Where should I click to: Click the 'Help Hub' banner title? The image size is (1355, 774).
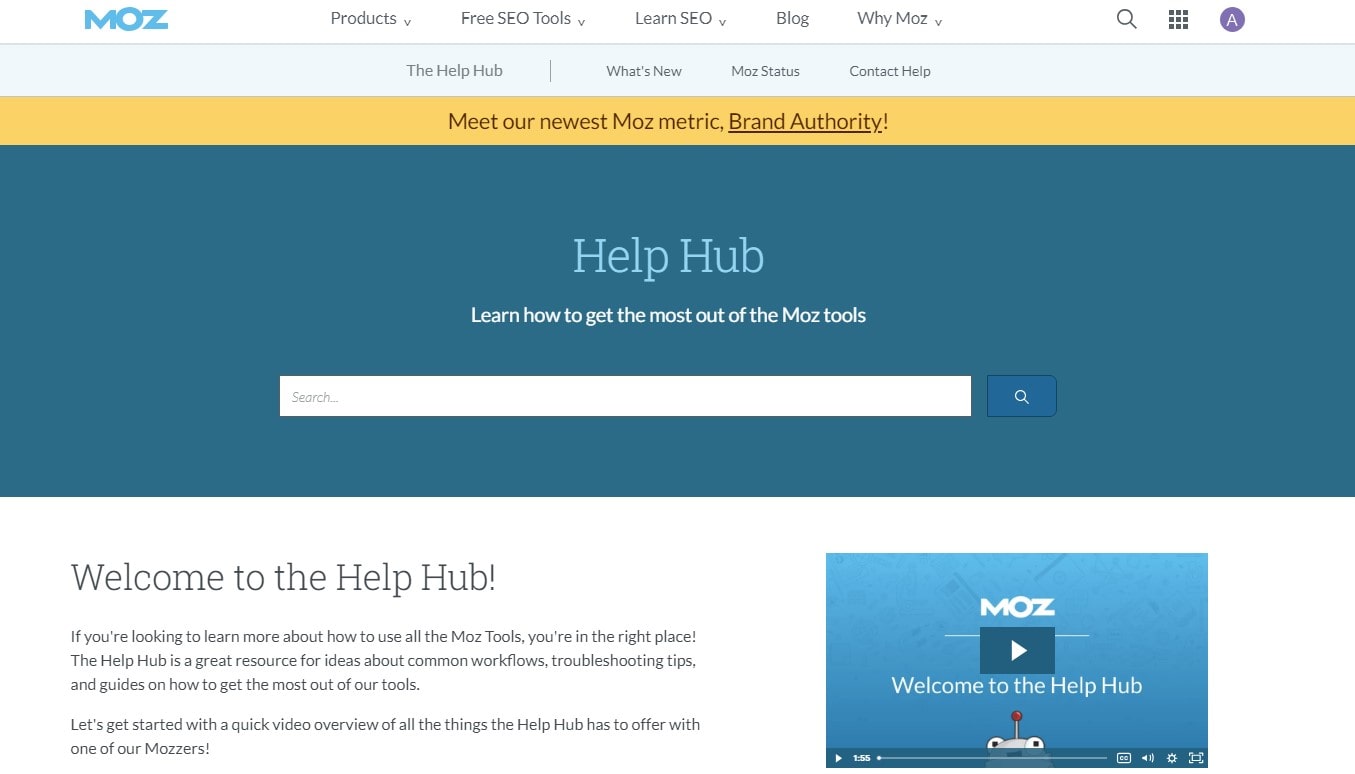tap(668, 256)
